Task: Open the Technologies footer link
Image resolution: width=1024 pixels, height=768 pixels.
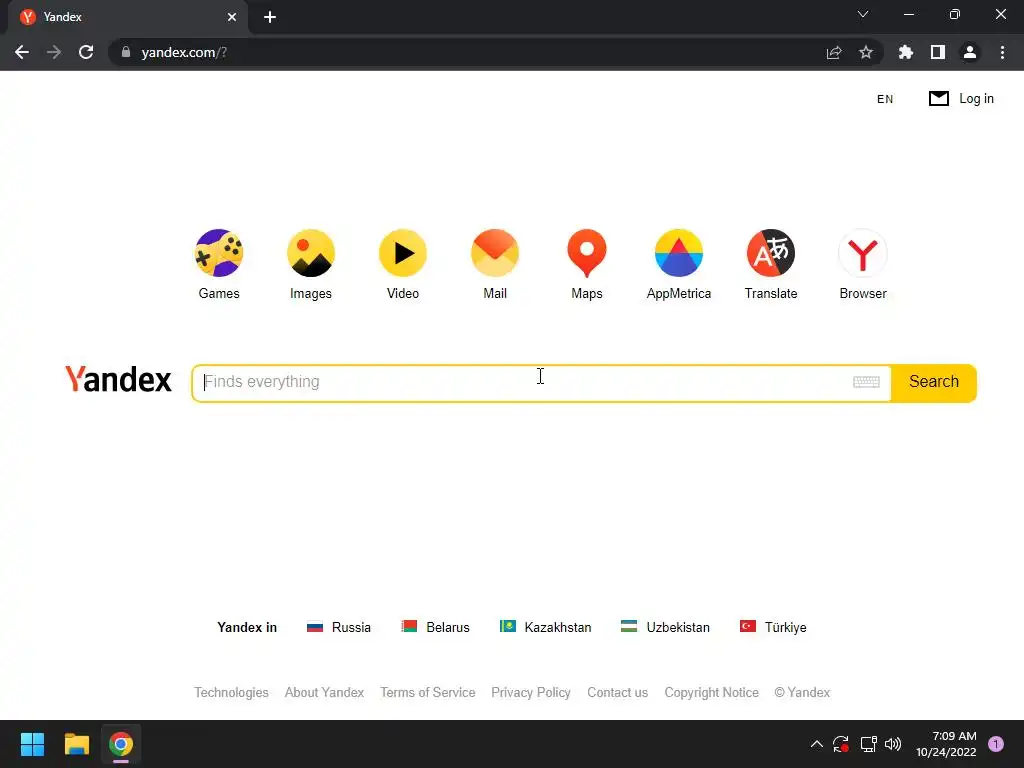Action: (231, 692)
